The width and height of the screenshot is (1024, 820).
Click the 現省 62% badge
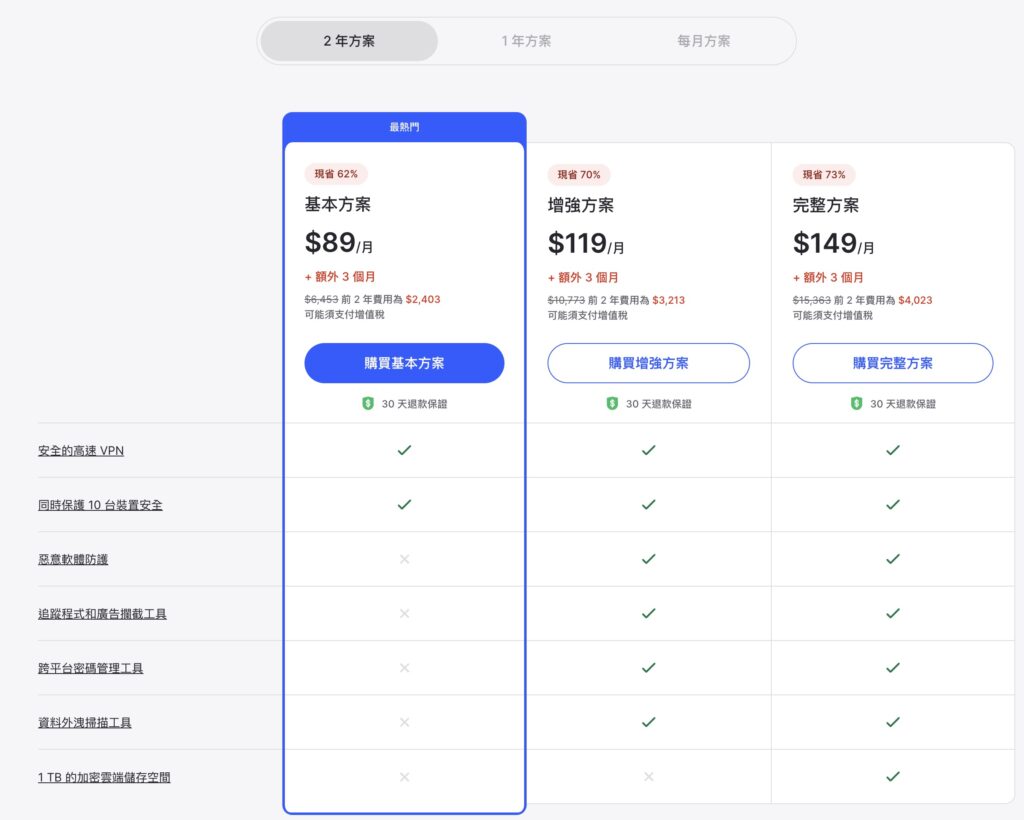pos(336,174)
